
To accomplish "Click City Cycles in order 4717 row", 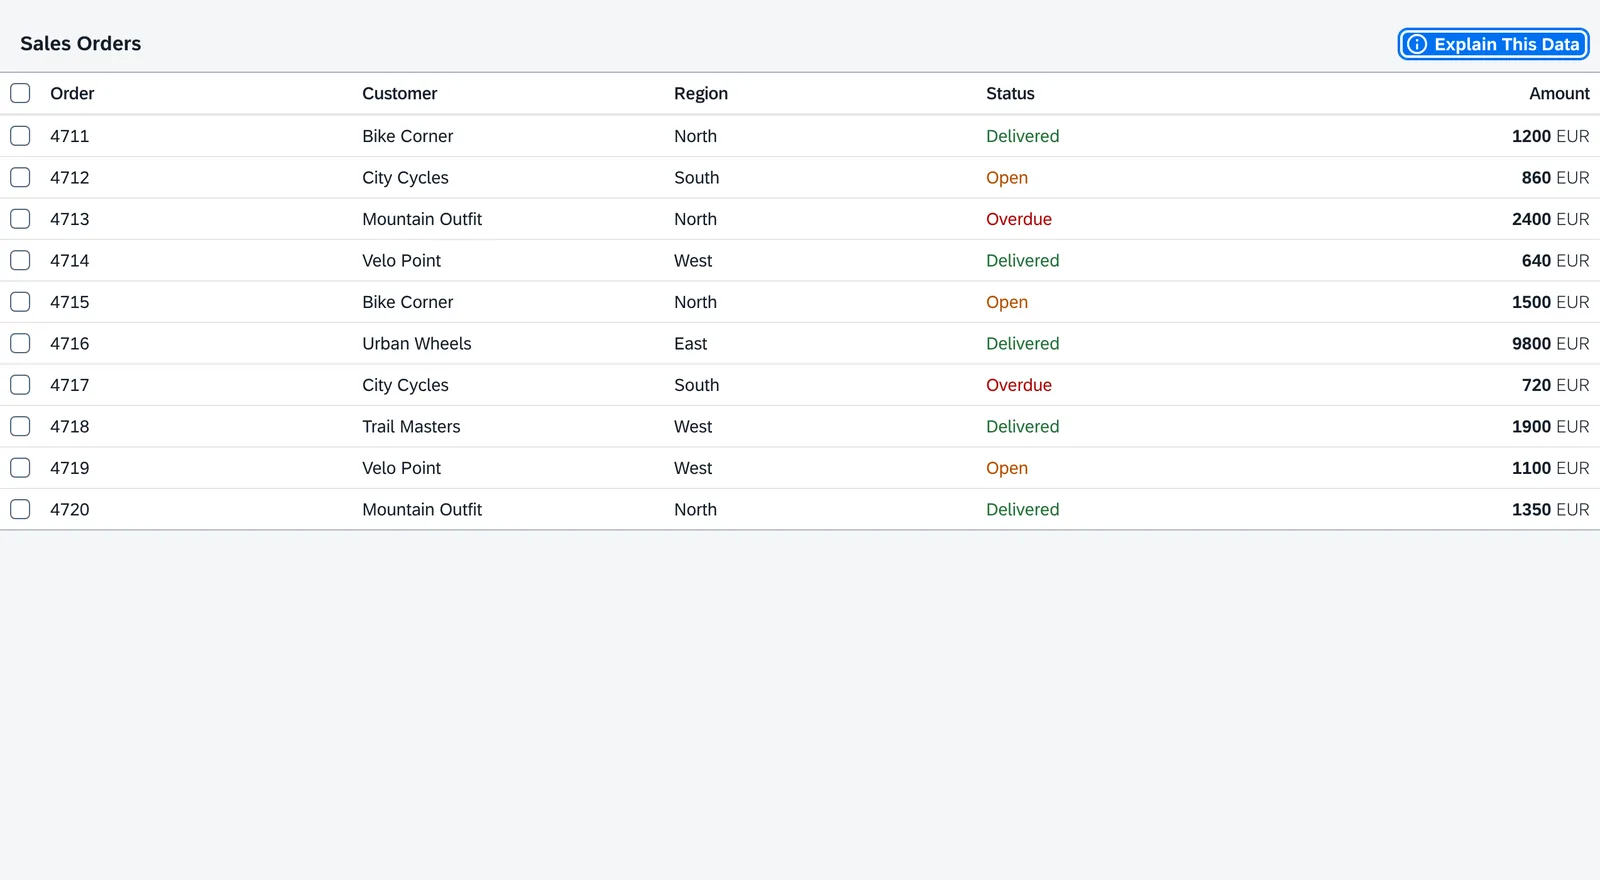I will (x=405, y=385).
